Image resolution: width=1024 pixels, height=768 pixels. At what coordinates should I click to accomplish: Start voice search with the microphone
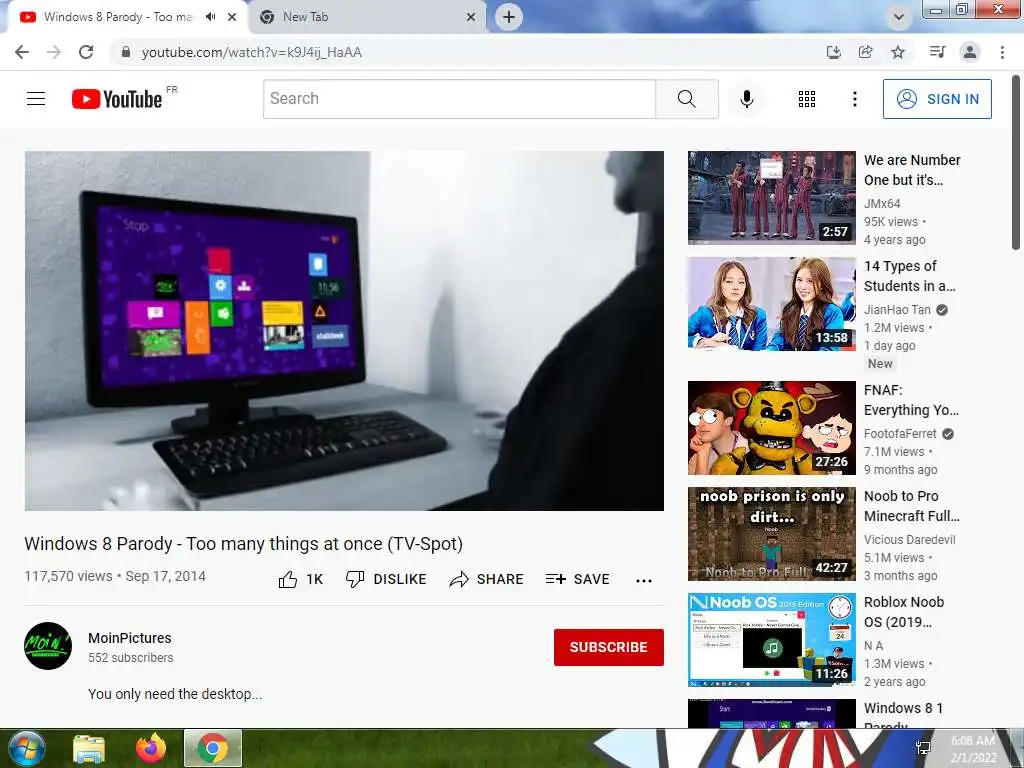(x=746, y=99)
